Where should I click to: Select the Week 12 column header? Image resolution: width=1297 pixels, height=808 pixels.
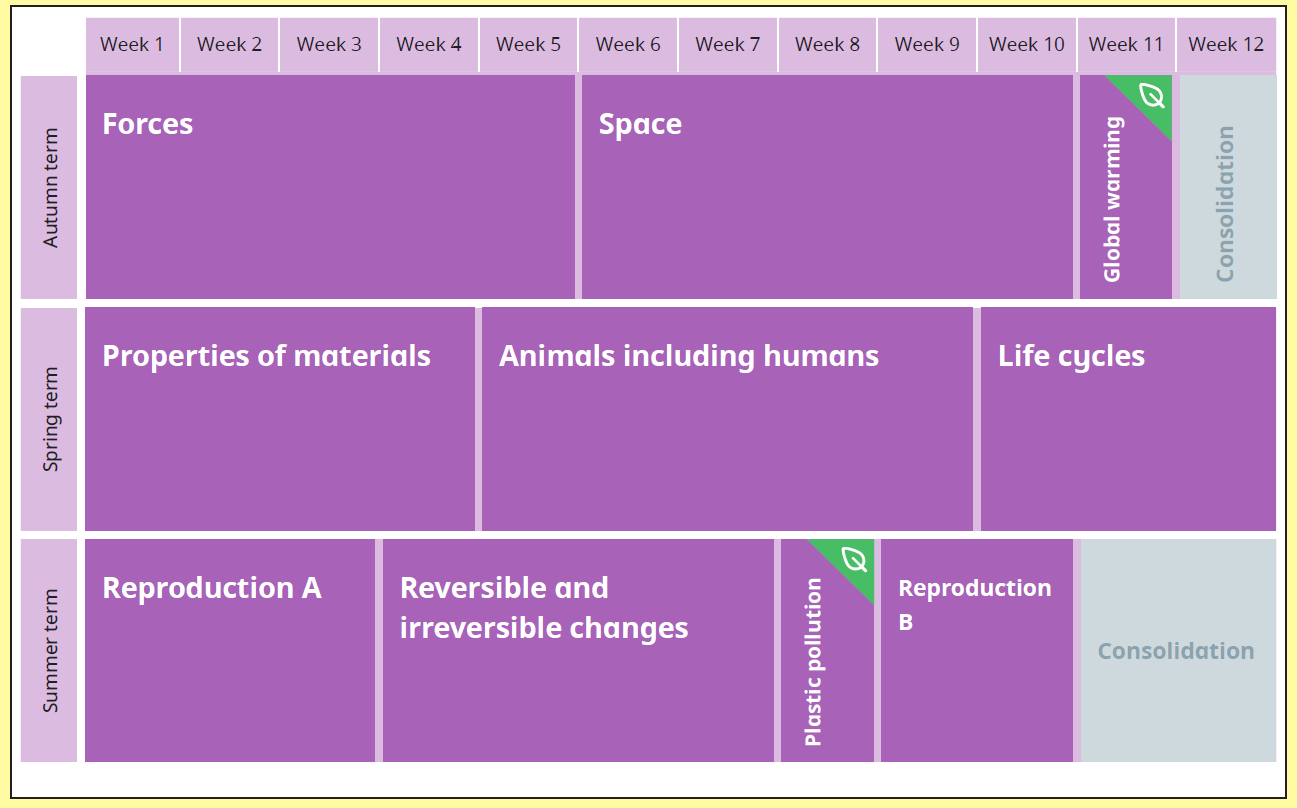pos(1226,45)
